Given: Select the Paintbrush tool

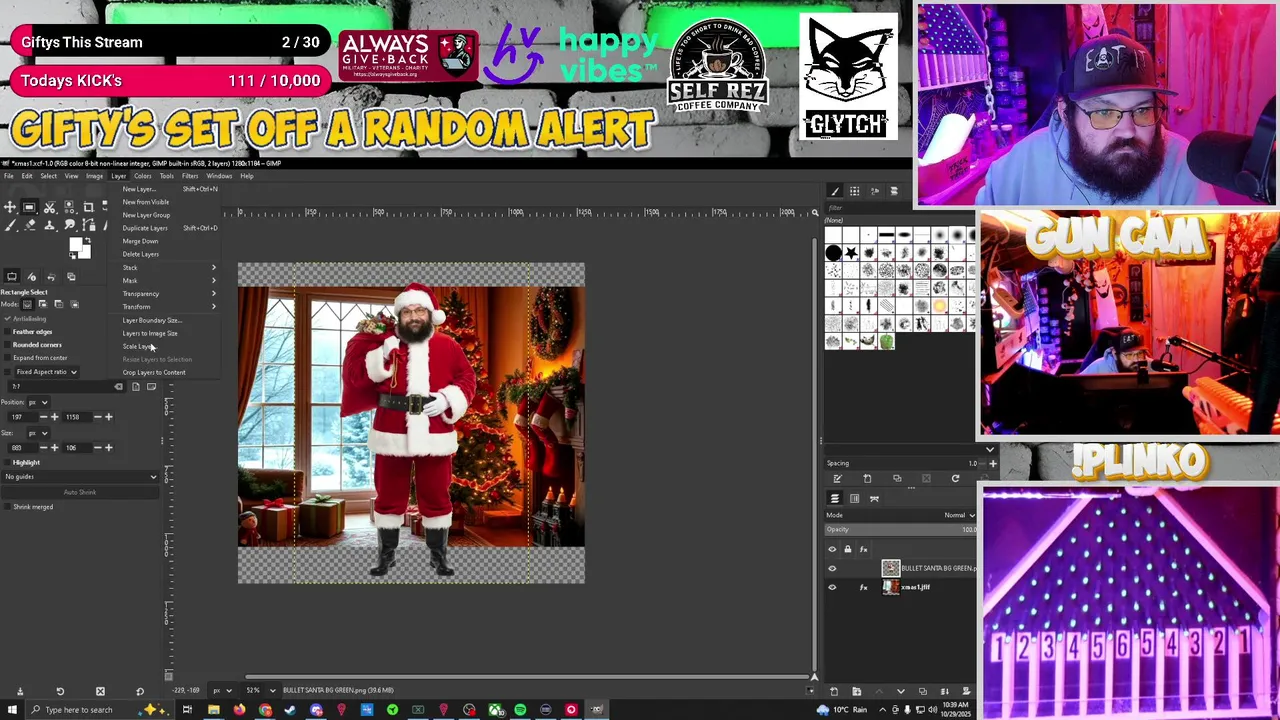Looking at the screenshot, I should click(x=9, y=226).
